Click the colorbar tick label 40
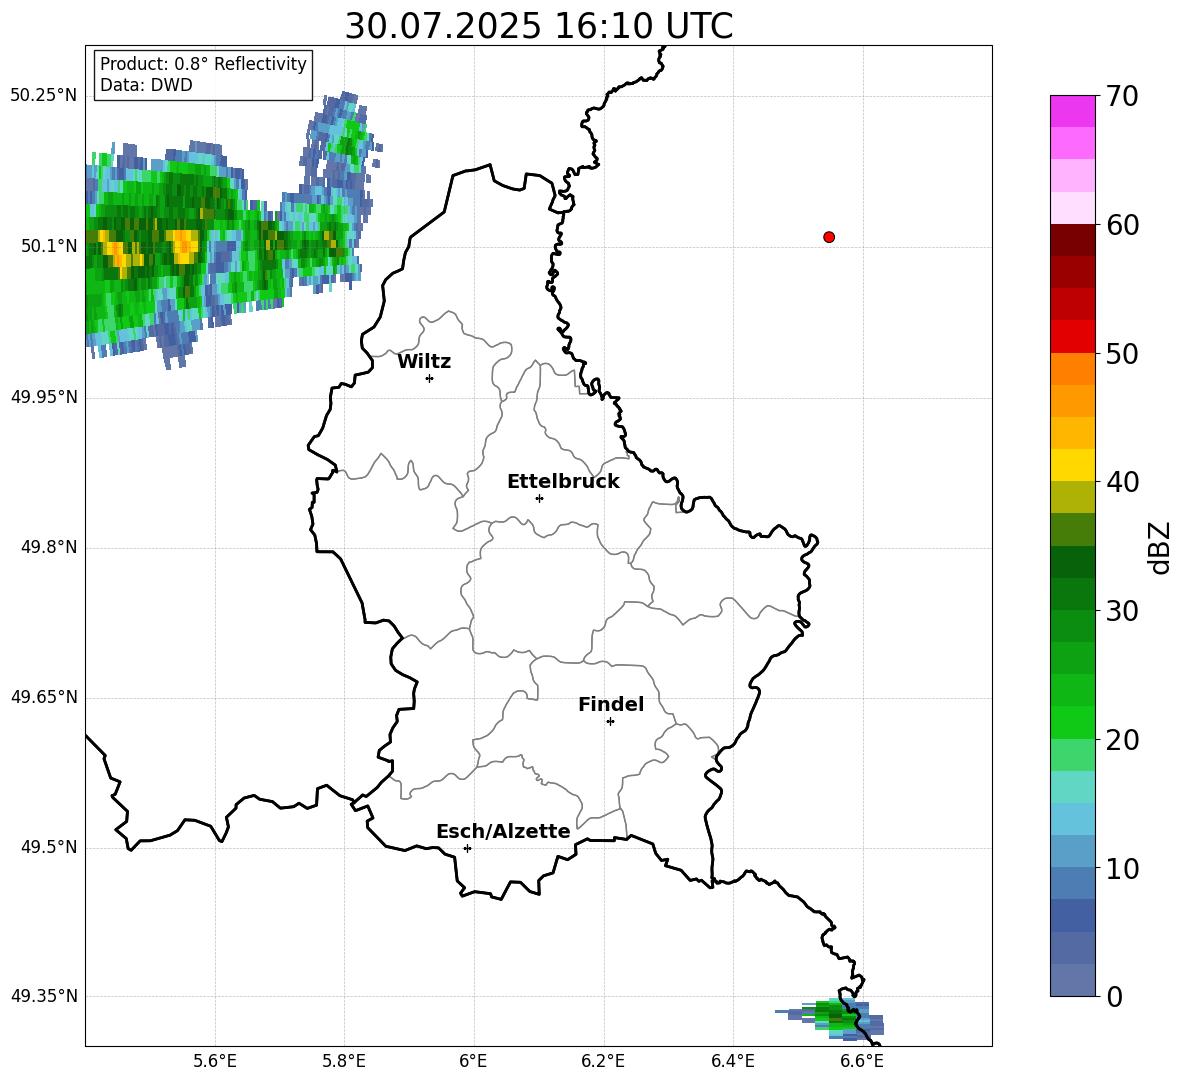This screenshot has height=1081, width=1184. coord(1122,482)
